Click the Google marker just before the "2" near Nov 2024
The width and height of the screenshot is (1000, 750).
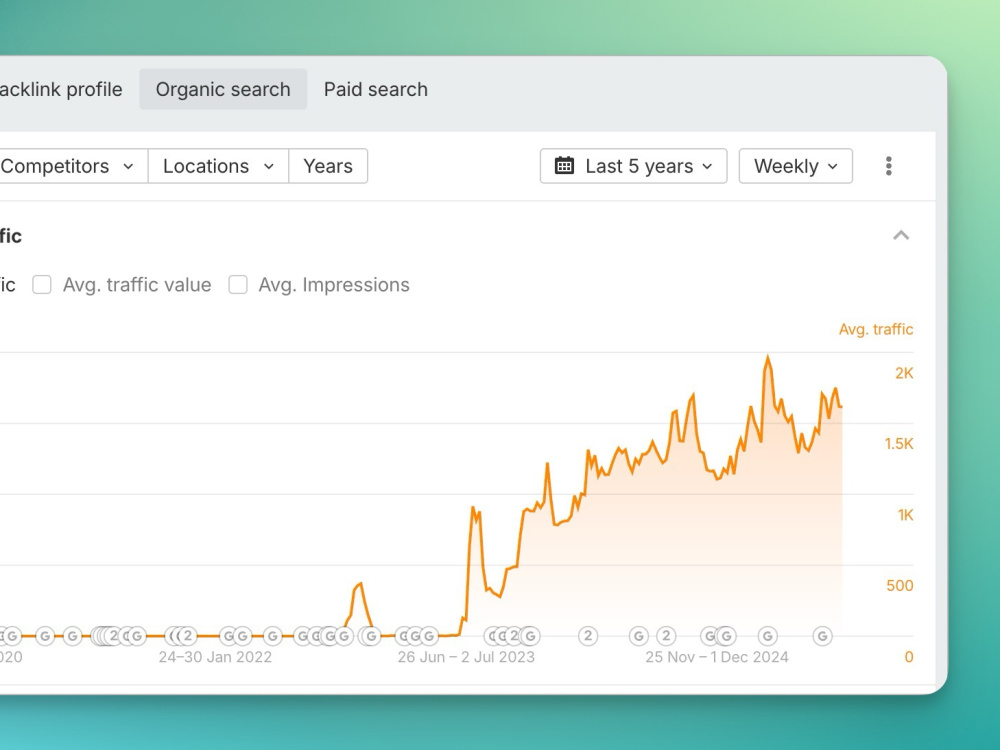[638, 636]
